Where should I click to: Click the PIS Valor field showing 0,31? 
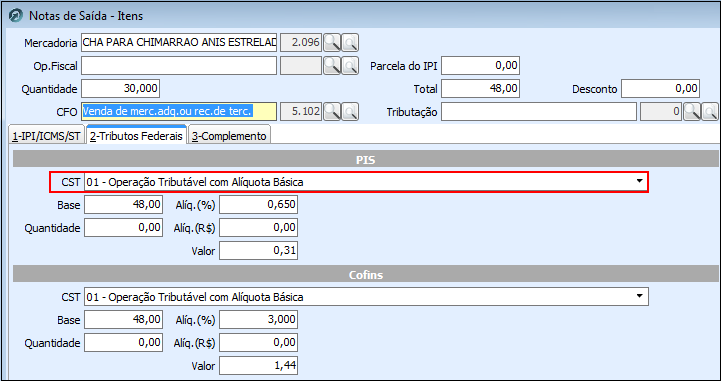click(x=258, y=250)
